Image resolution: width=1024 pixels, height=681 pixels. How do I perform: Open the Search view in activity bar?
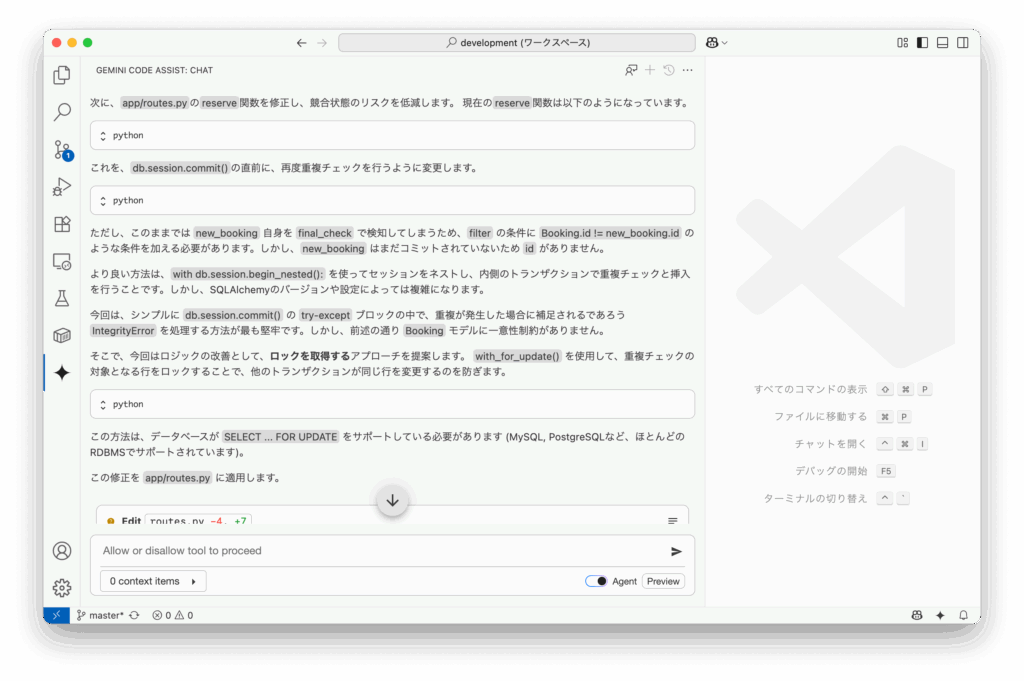pyautogui.click(x=62, y=112)
